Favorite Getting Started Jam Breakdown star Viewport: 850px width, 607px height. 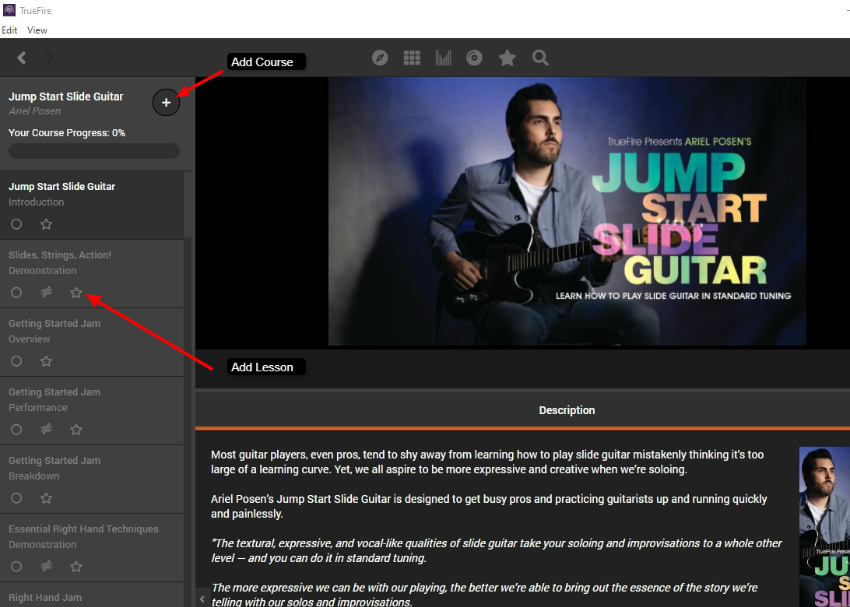pyautogui.click(x=46, y=498)
